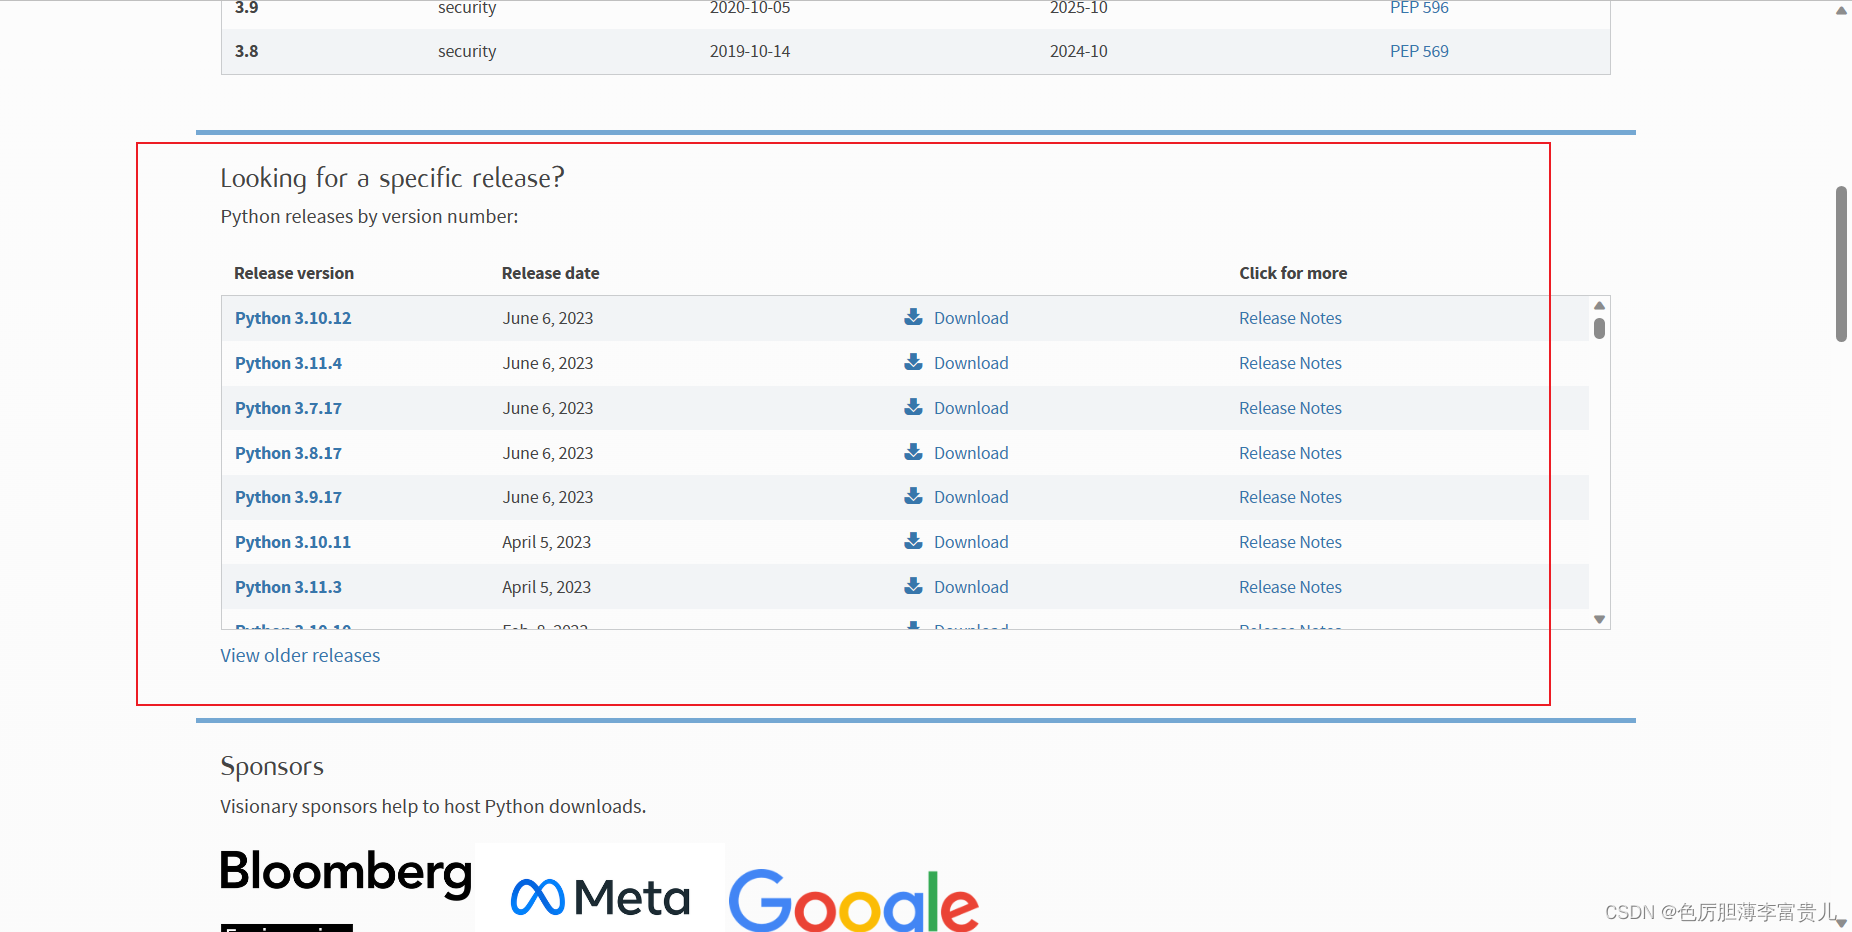
Task: Open PEP 596 link for version 3.9
Action: (1419, 8)
